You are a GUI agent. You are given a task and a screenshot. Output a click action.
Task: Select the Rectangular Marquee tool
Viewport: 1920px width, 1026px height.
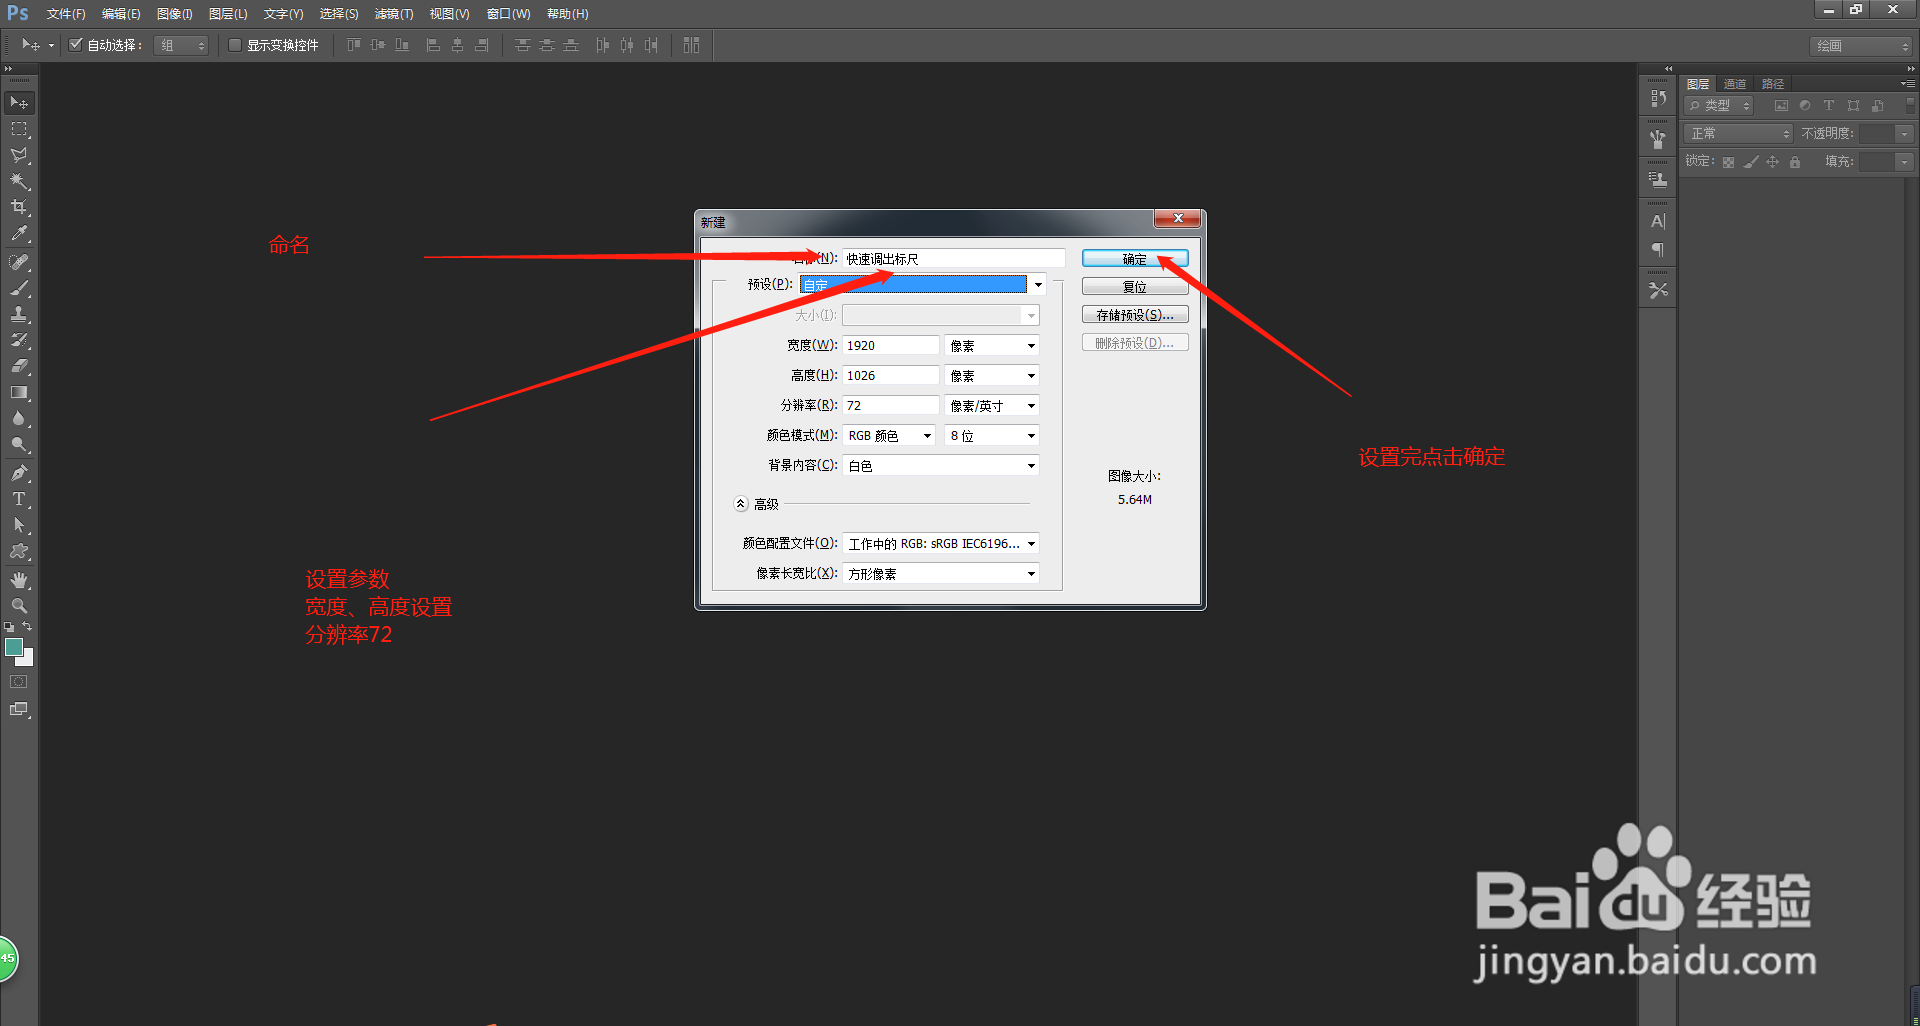(19, 129)
